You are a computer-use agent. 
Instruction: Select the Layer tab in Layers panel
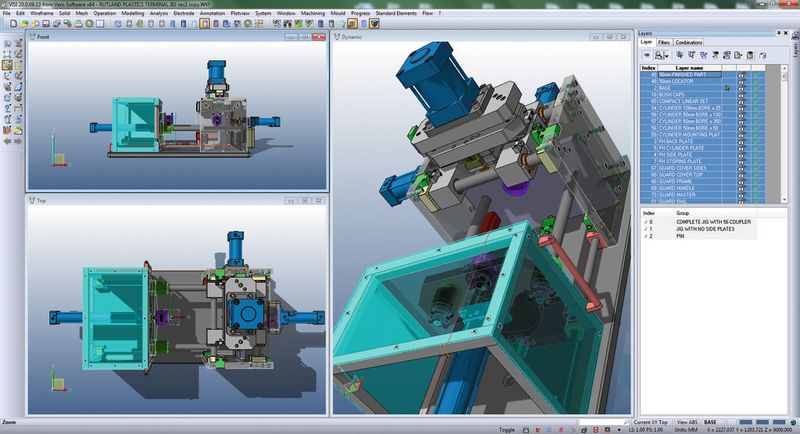coord(646,42)
